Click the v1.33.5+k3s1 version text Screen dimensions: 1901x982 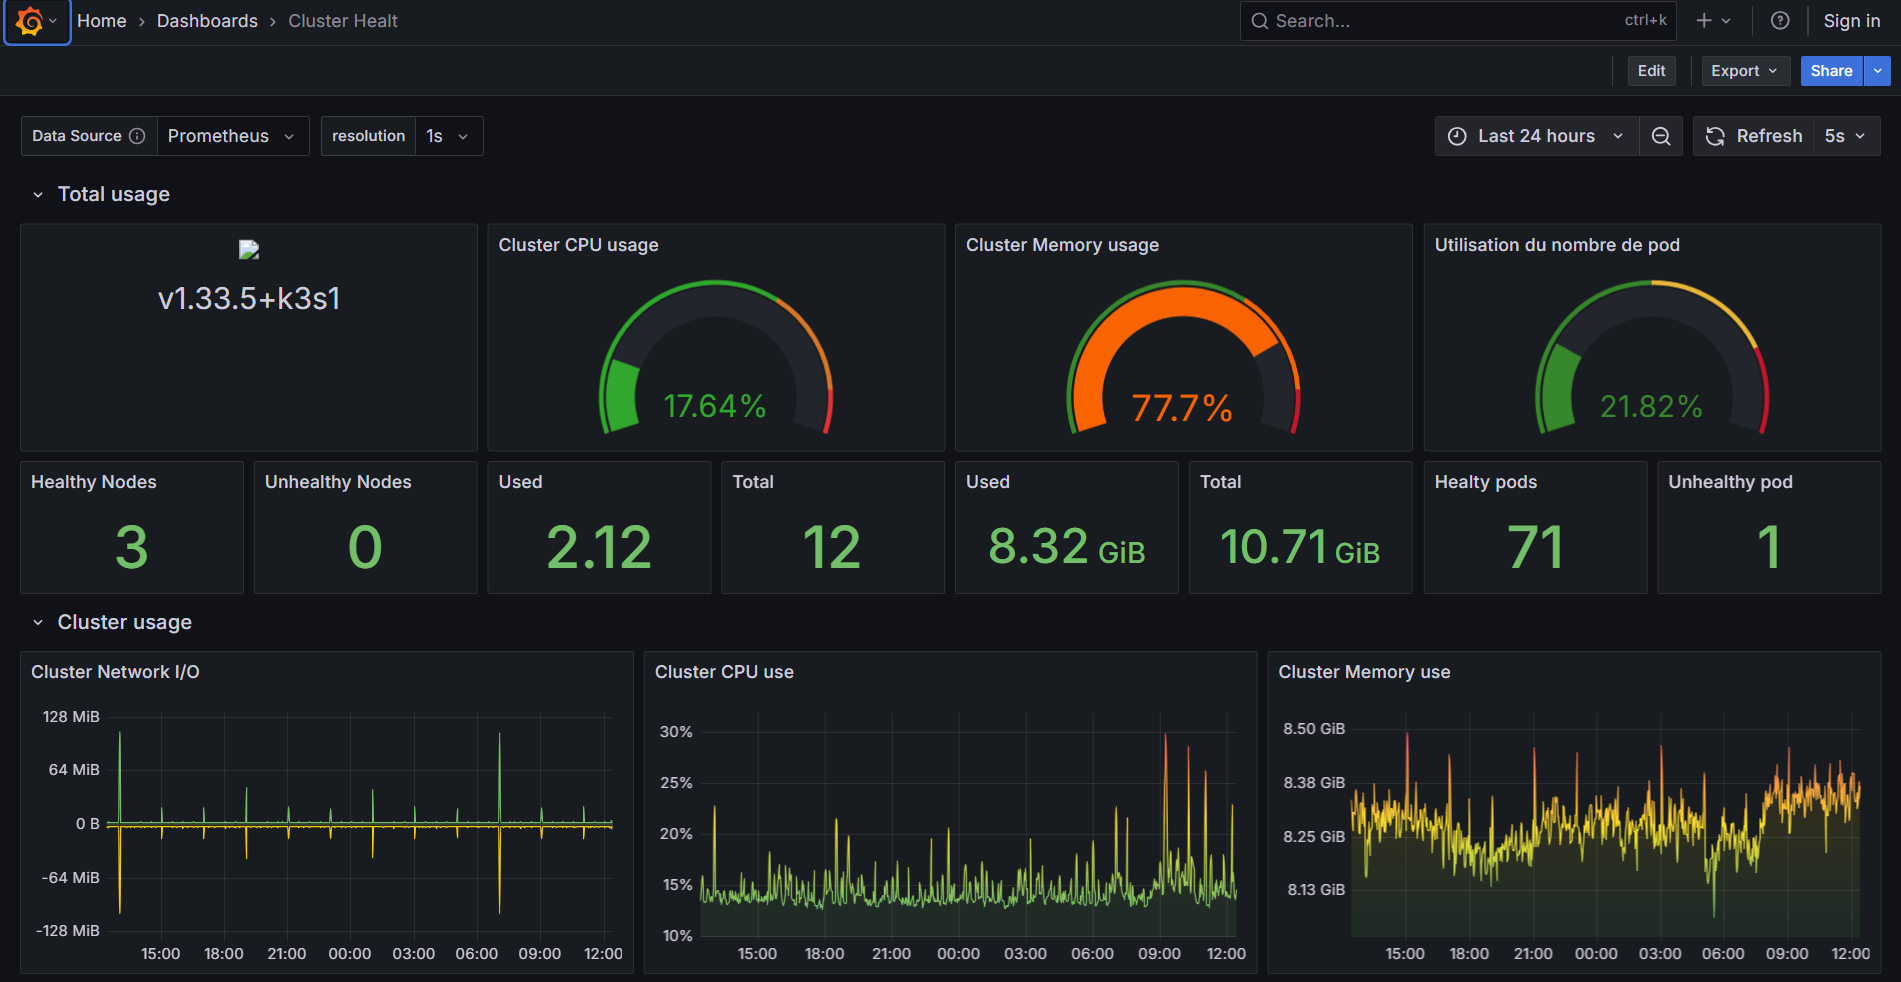pos(249,299)
